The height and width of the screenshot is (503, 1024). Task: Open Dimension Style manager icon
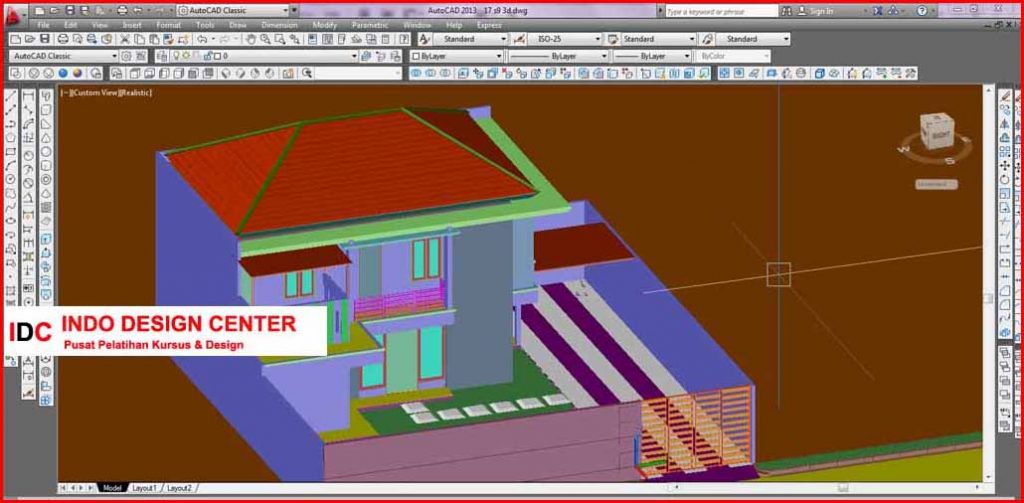pyautogui.click(x=519, y=39)
